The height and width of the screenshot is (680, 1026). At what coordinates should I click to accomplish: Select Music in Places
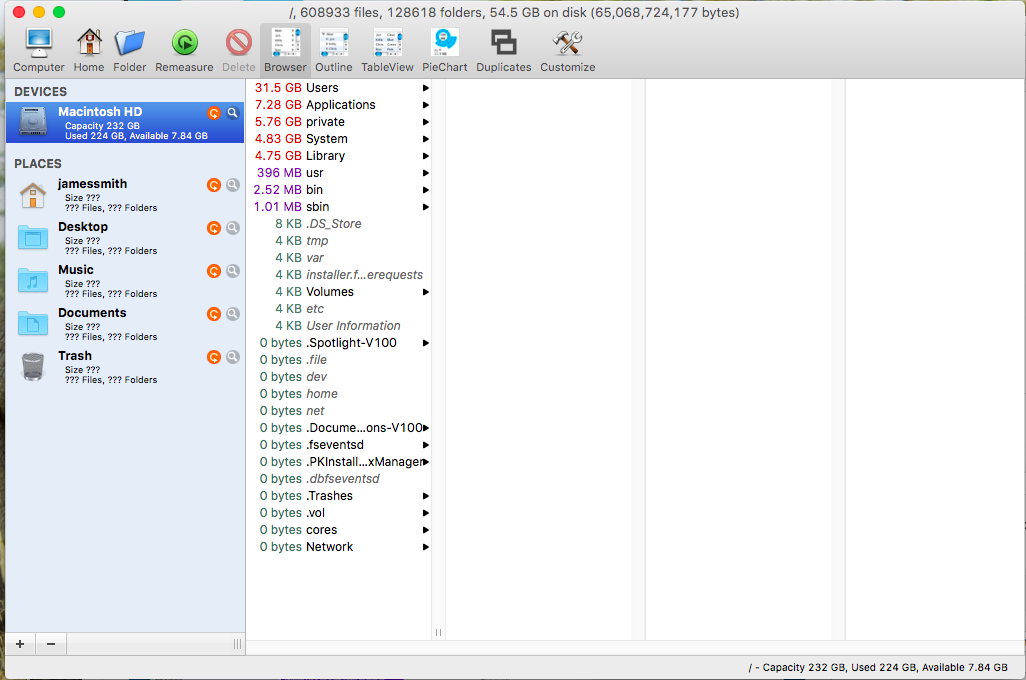click(x=125, y=281)
